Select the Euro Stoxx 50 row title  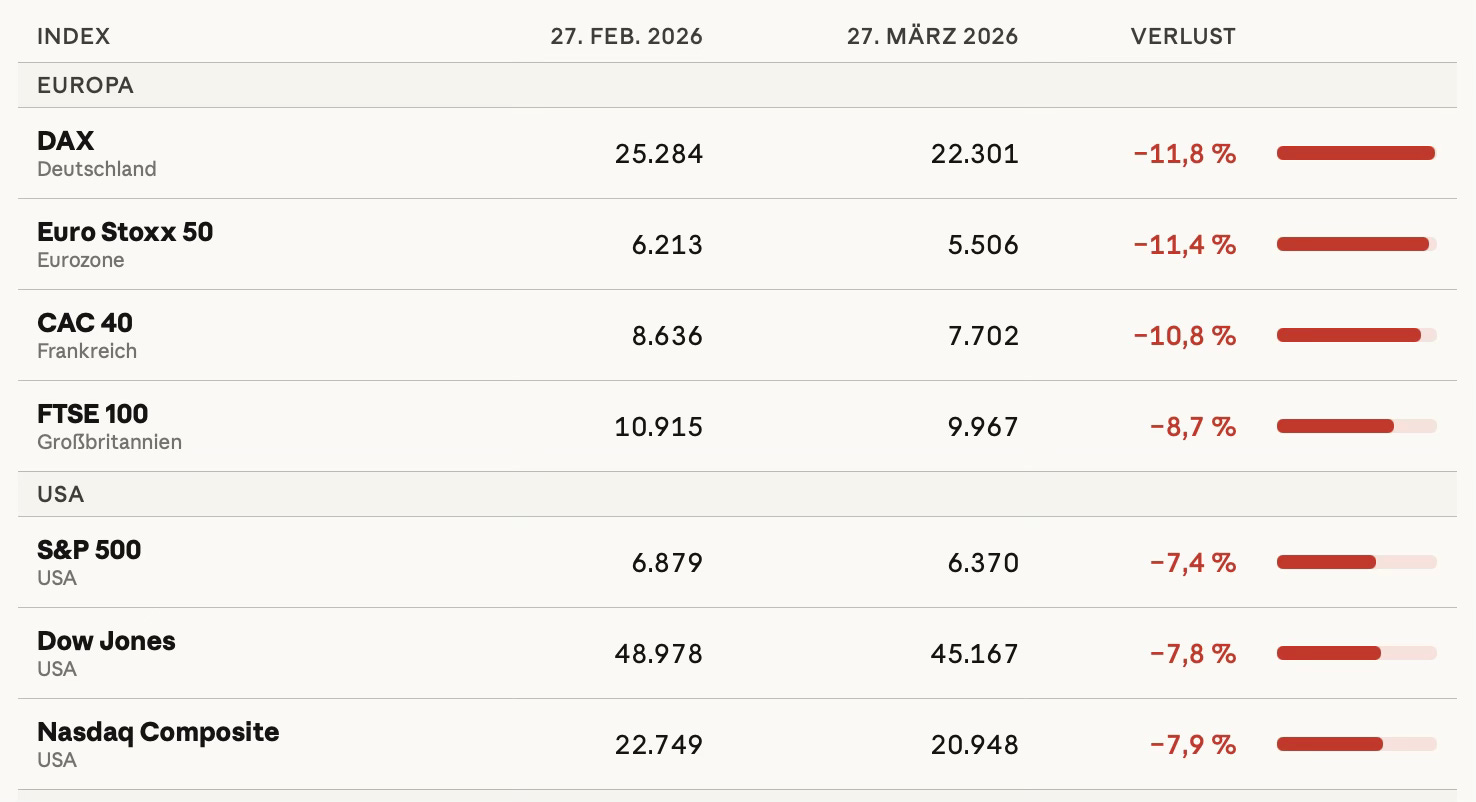(125, 232)
